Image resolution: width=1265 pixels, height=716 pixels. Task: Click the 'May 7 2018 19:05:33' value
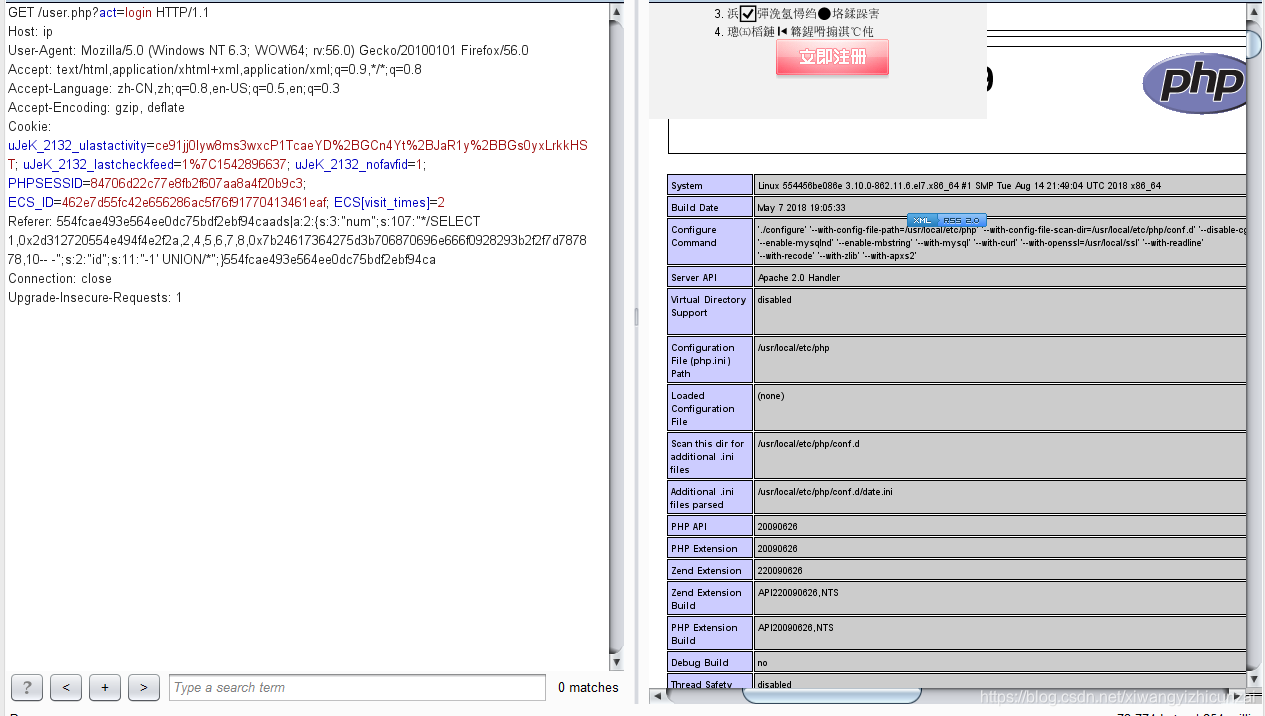pyautogui.click(x=802, y=207)
